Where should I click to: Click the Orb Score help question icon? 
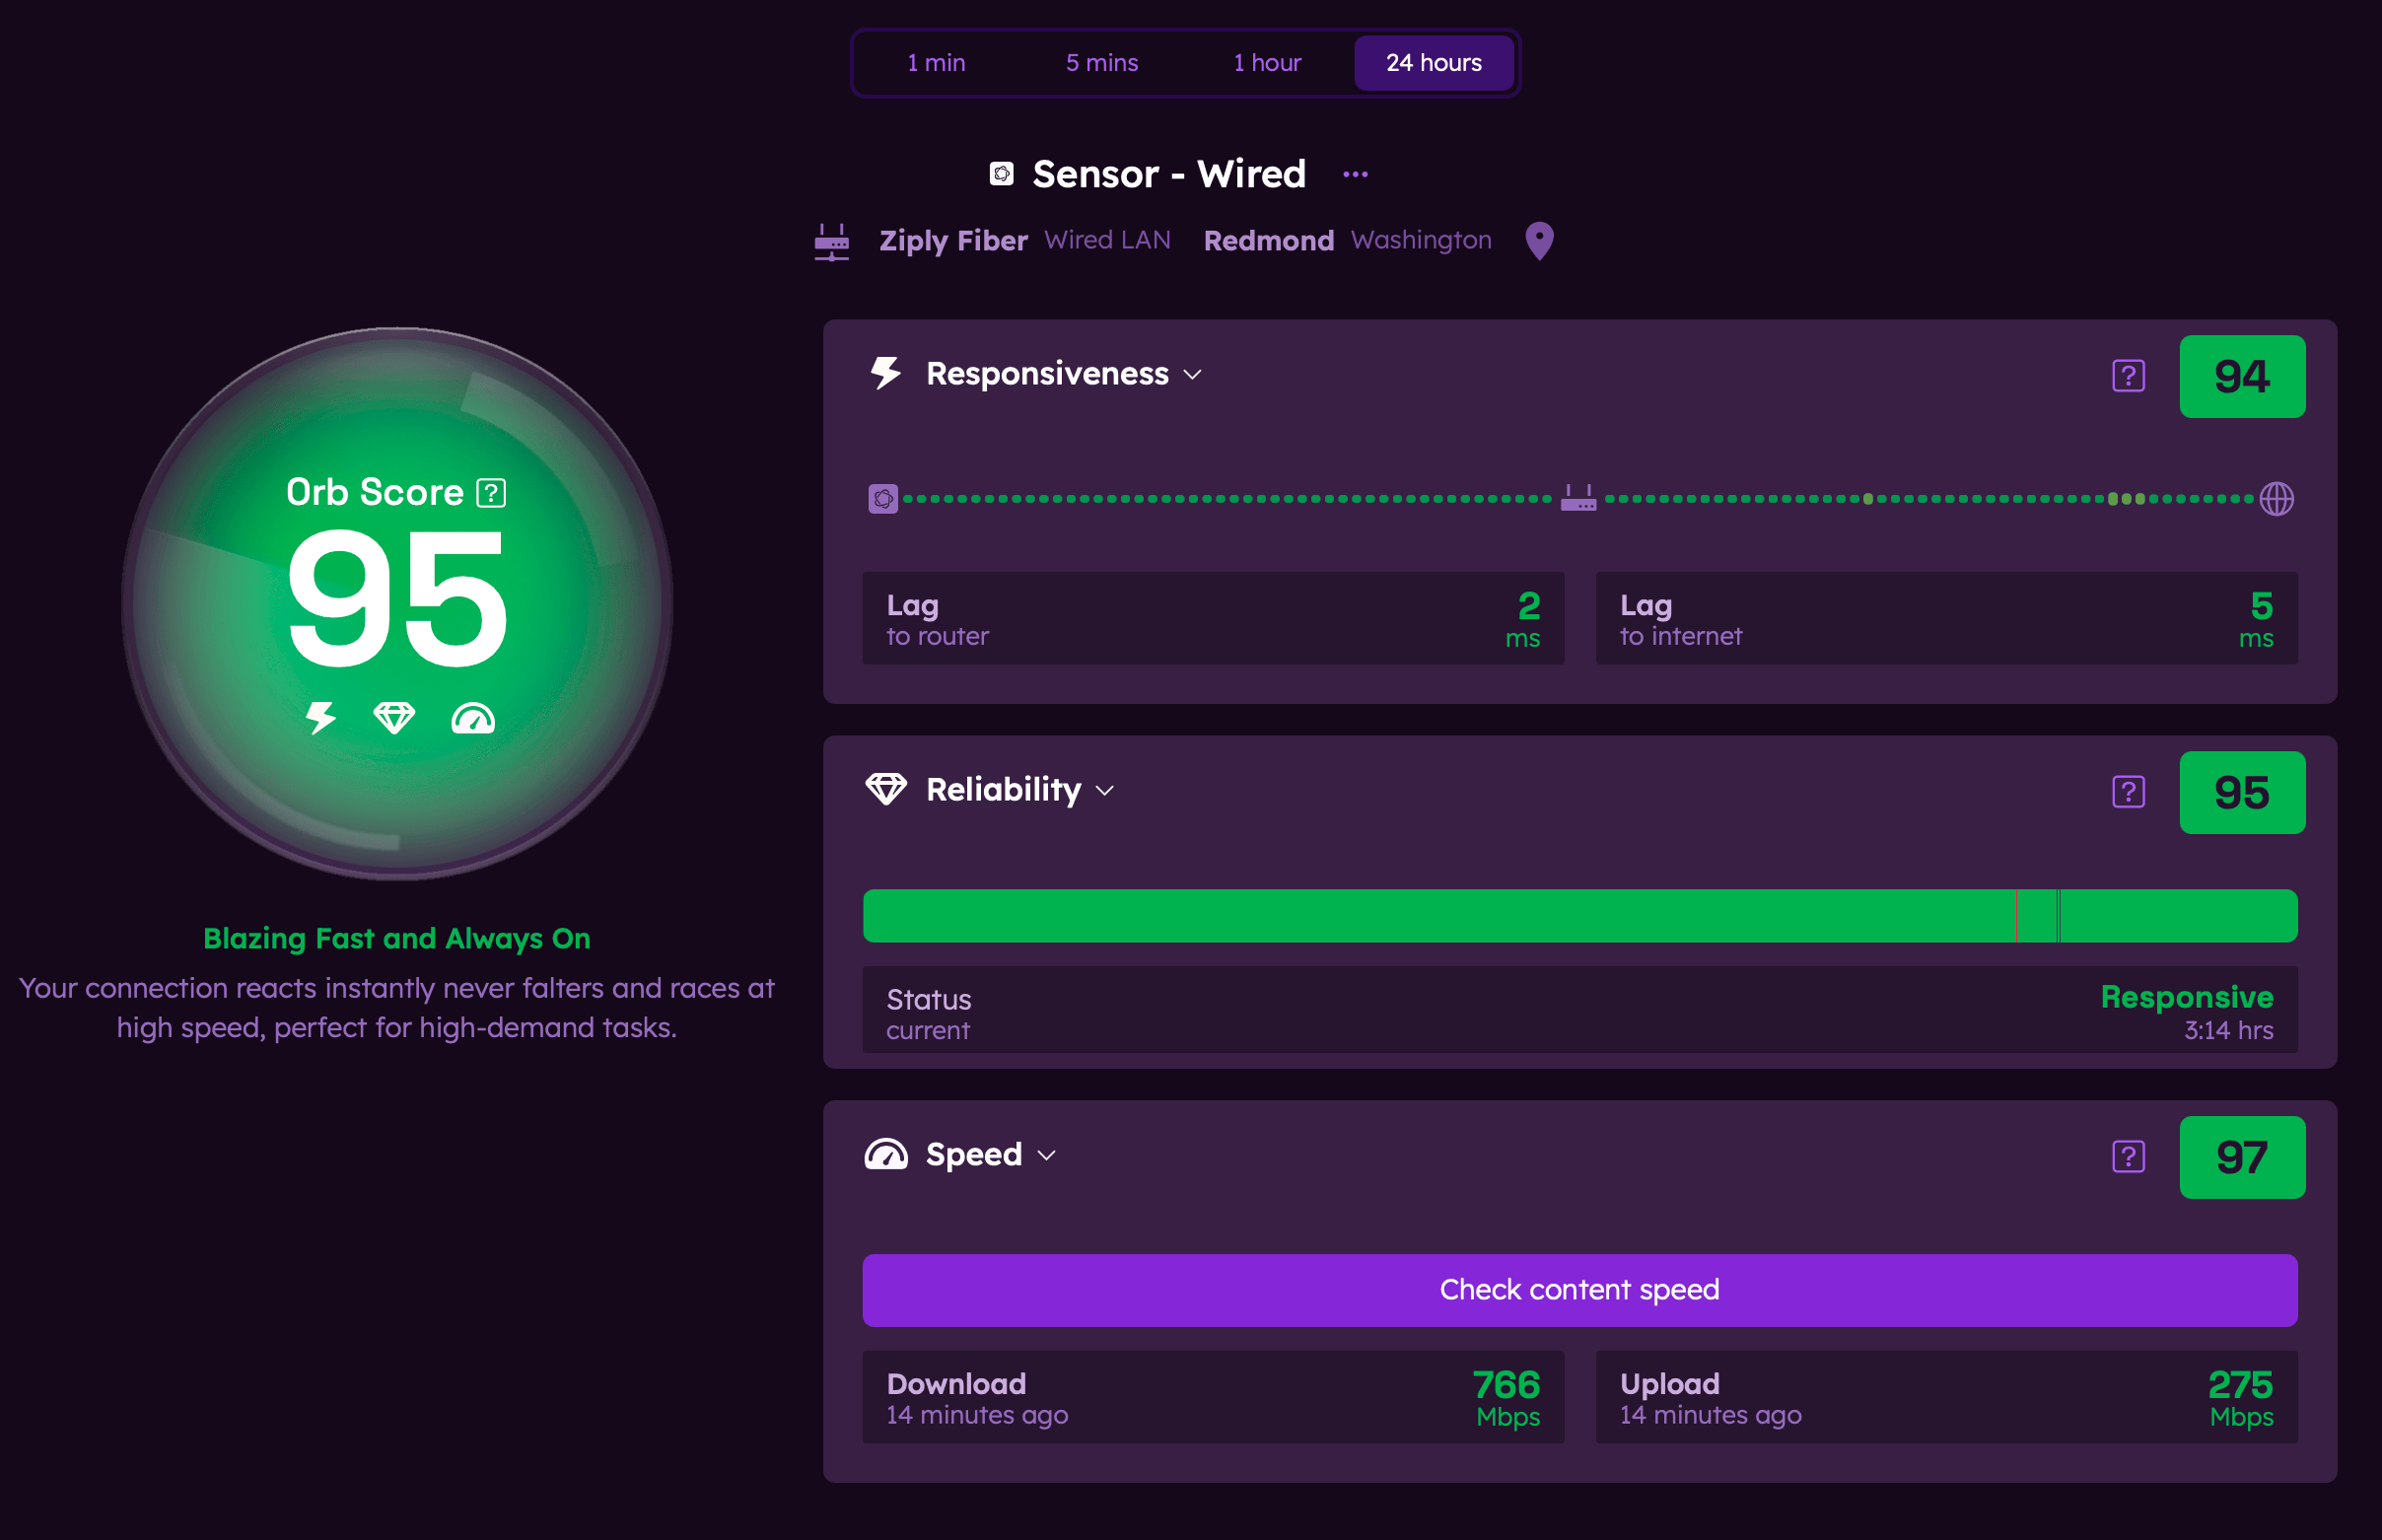[x=491, y=493]
